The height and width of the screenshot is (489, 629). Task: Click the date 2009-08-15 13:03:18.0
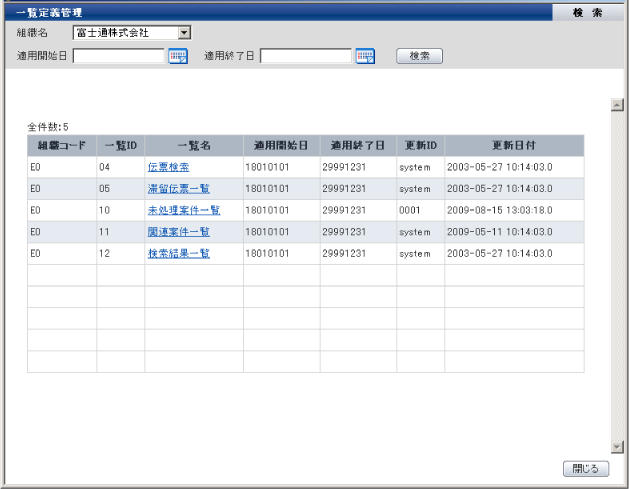[x=500, y=211]
